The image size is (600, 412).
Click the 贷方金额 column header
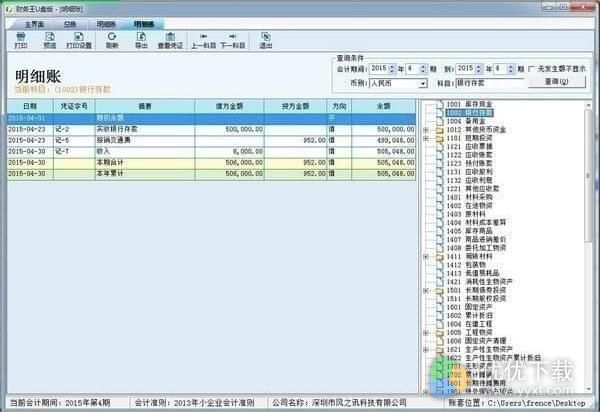pyautogui.click(x=295, y=106)
